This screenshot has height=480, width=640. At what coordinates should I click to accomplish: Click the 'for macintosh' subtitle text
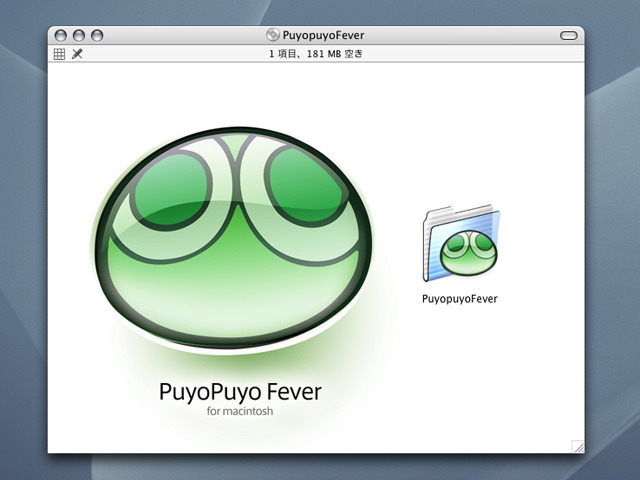(x=240, y=411)
